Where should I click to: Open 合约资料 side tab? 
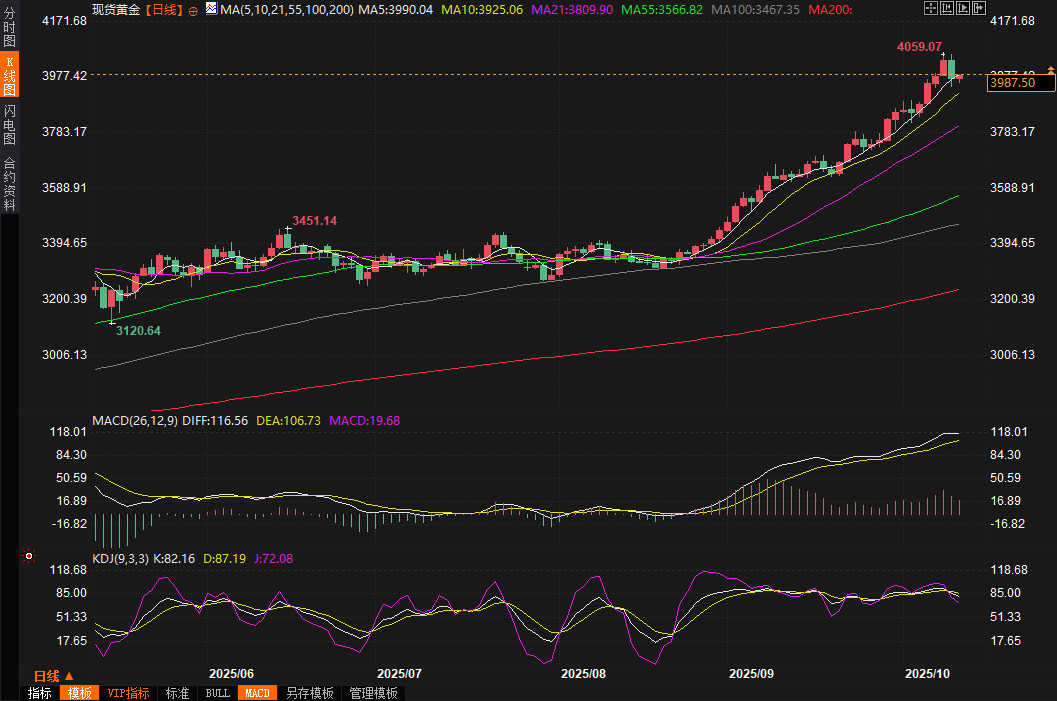[x=9, y=184]
